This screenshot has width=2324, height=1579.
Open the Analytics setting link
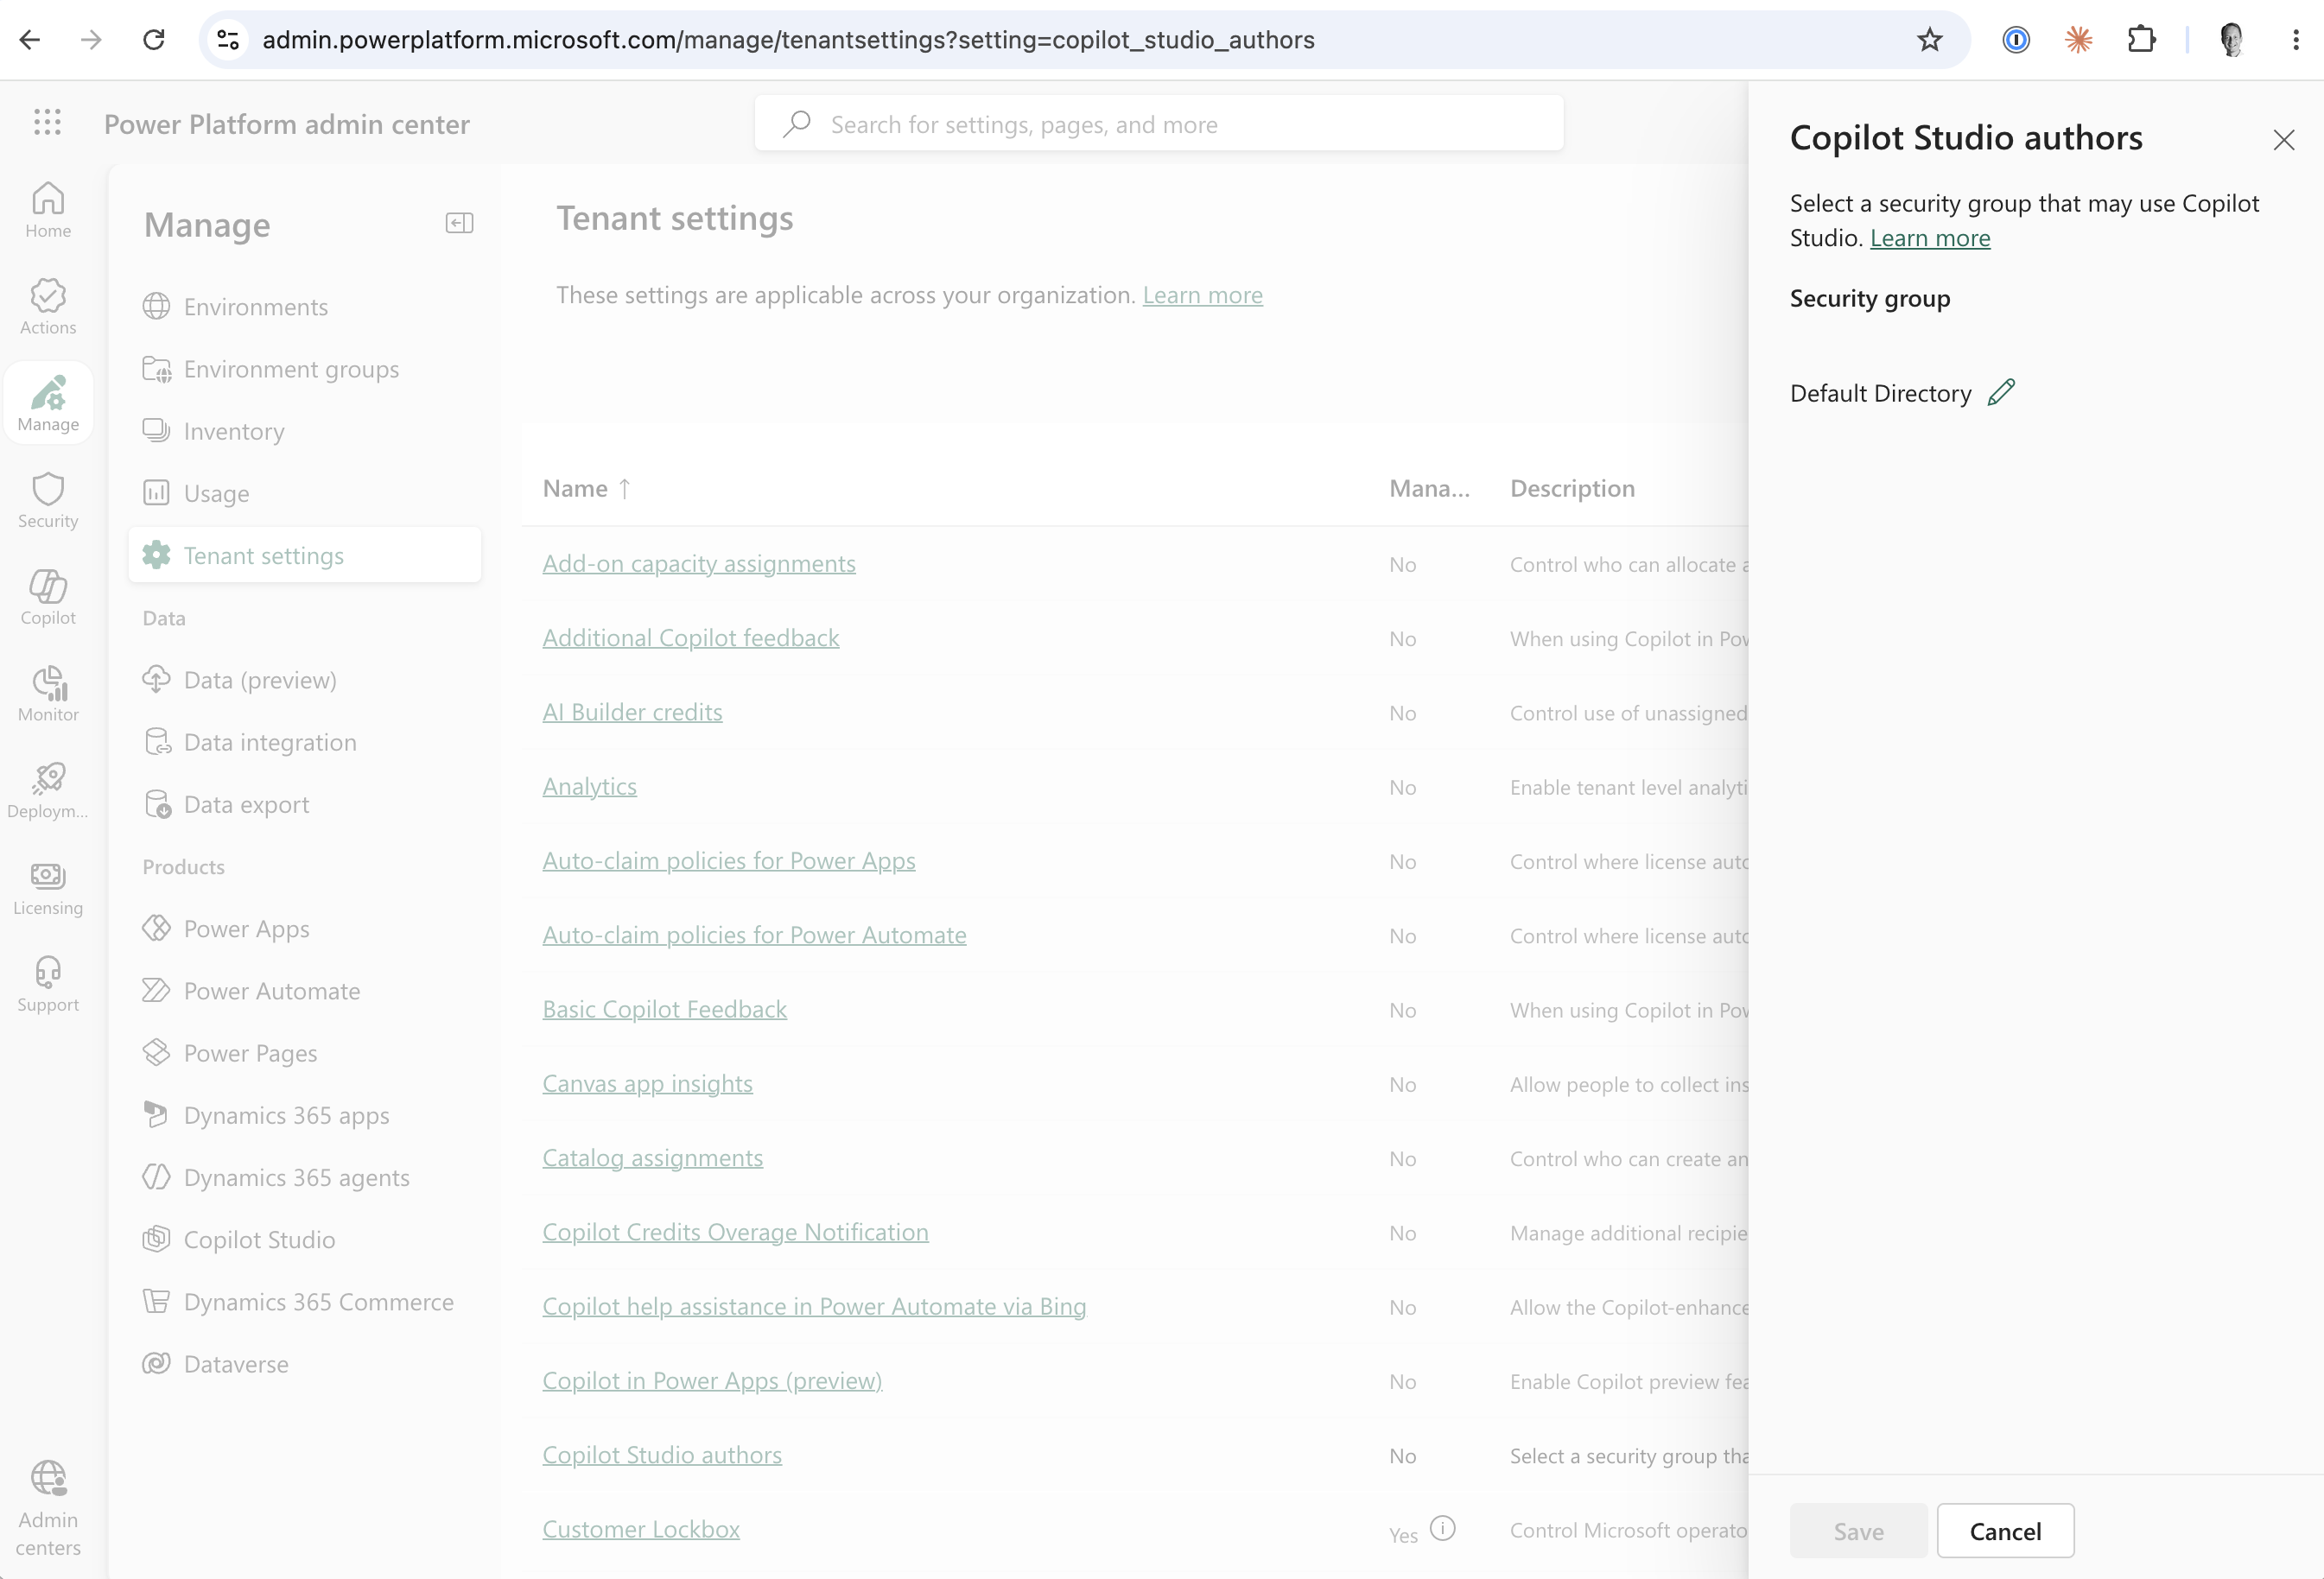589,786
